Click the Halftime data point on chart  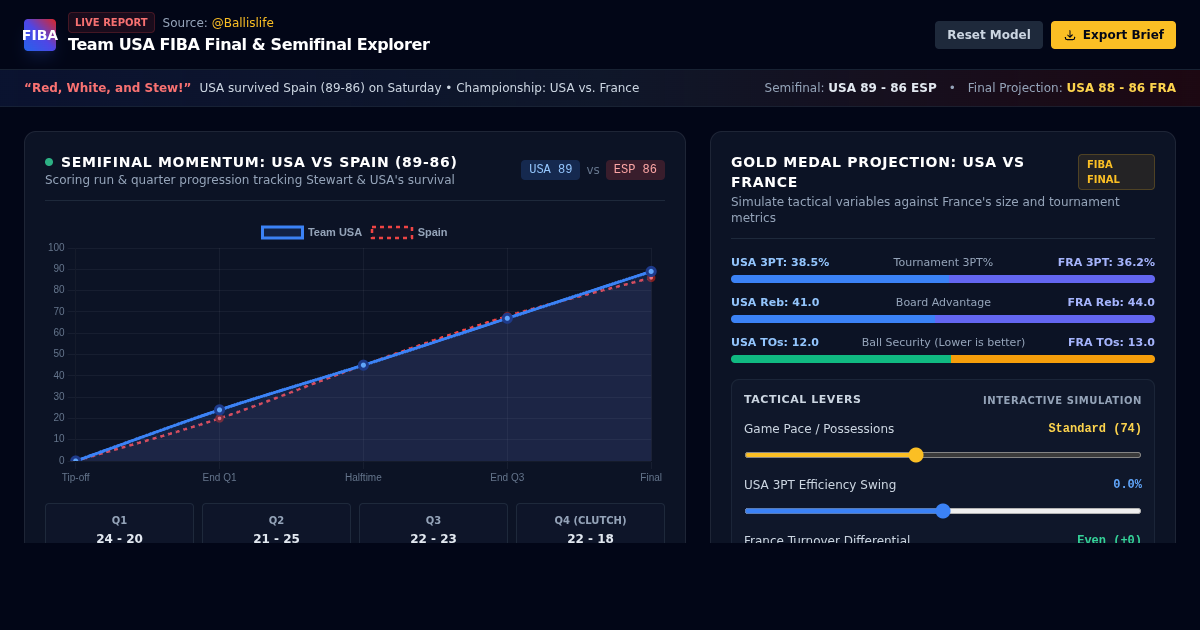[363, 365]
